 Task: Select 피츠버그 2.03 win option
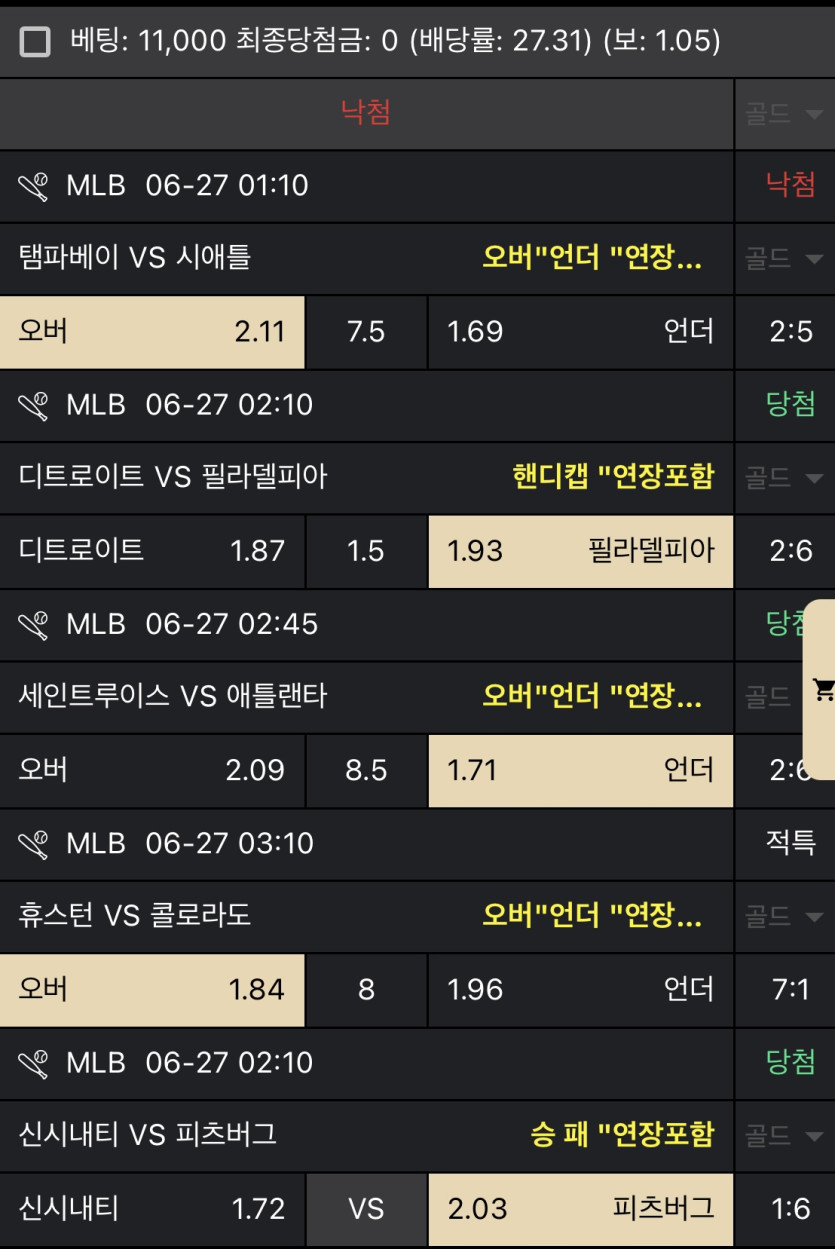tap(580, 1209)
